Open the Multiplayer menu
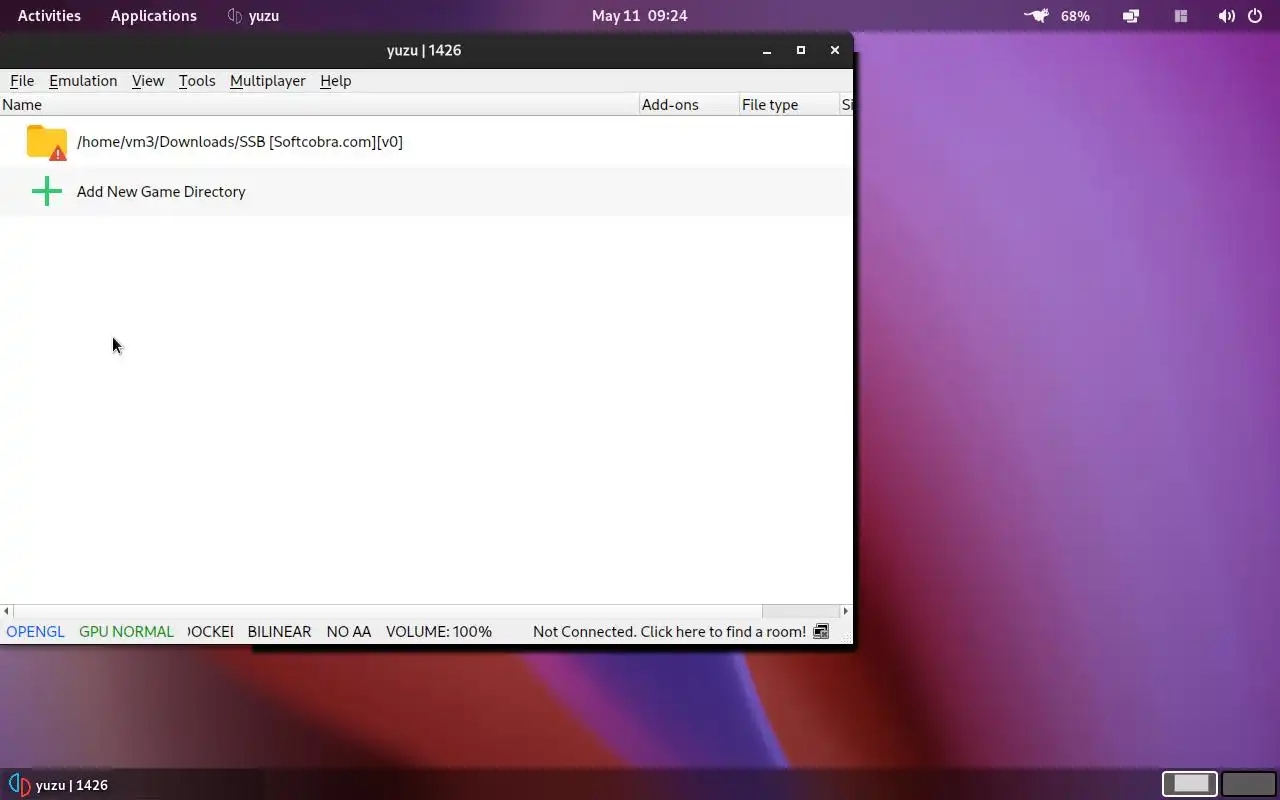 tap(267, 81)
